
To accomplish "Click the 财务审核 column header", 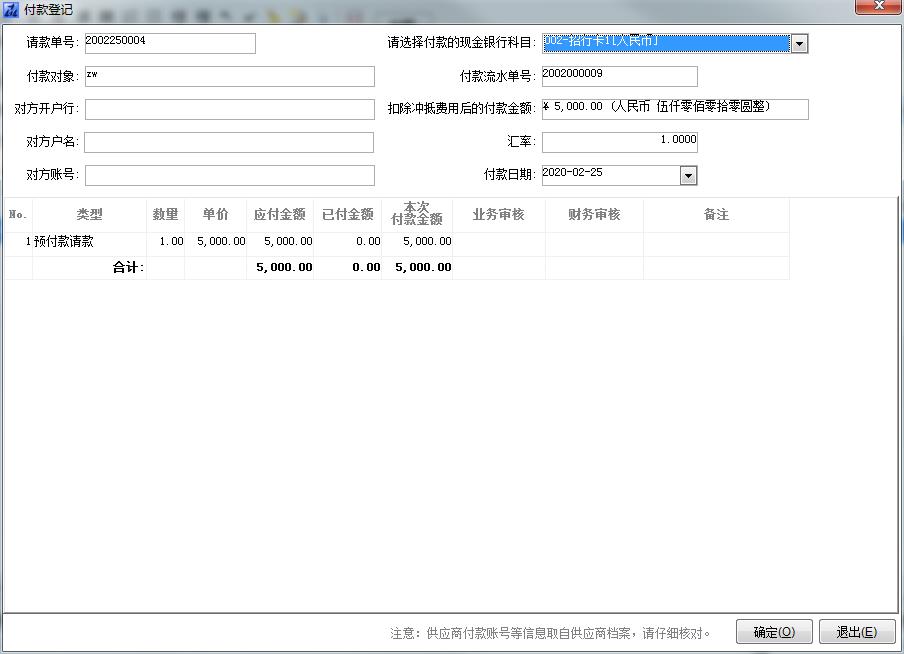I will point(594,215).
